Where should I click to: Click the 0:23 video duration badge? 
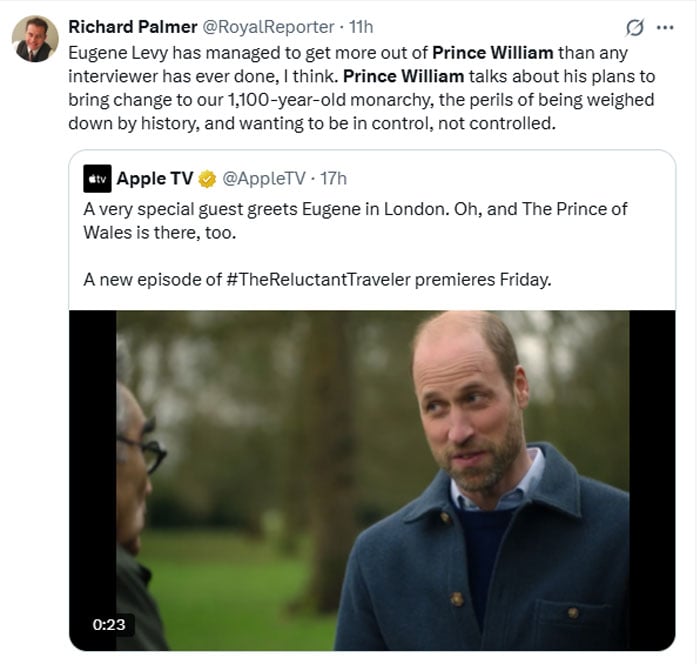pyautogui.click(x=108, y=624)
